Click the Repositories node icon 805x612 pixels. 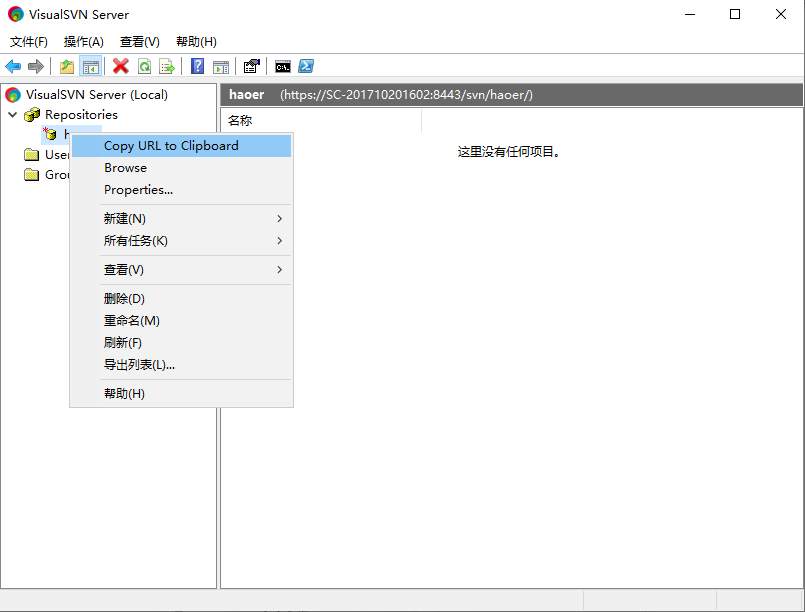[x=32, y=114]
